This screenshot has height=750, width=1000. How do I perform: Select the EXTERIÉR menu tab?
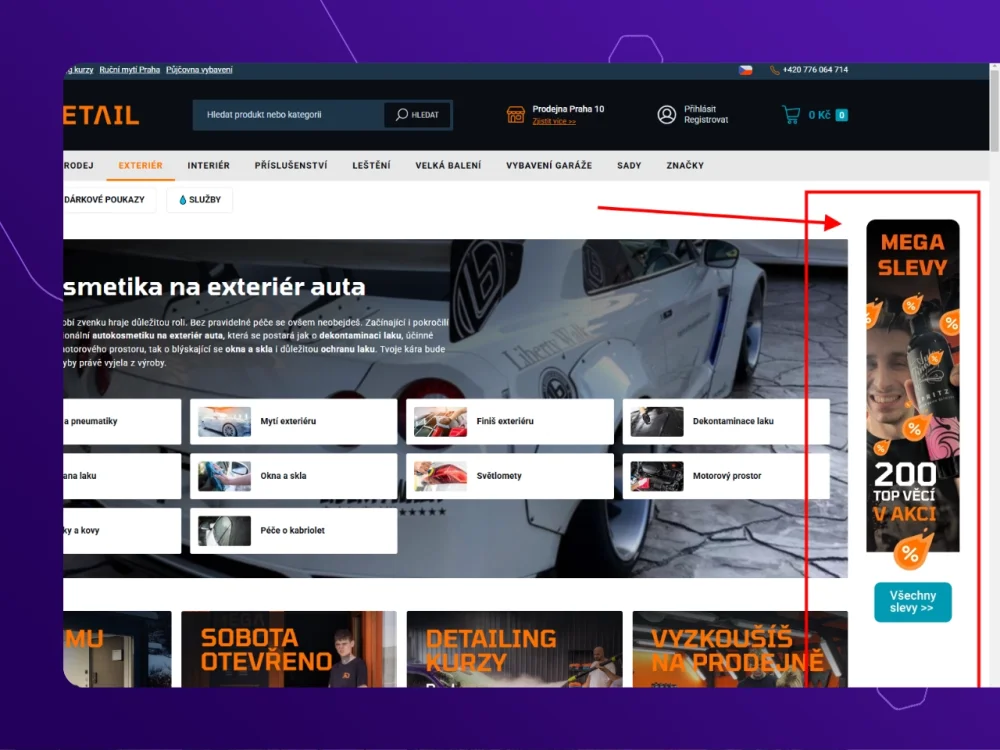[x=140, y=165]
